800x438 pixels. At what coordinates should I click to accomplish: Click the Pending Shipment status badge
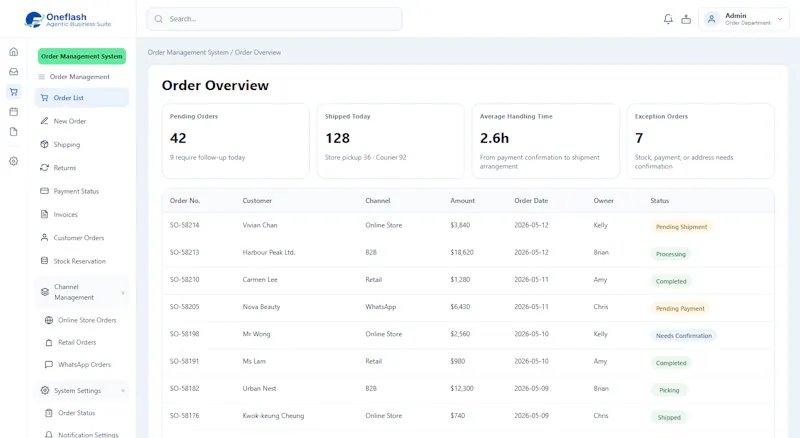(682, 227)
